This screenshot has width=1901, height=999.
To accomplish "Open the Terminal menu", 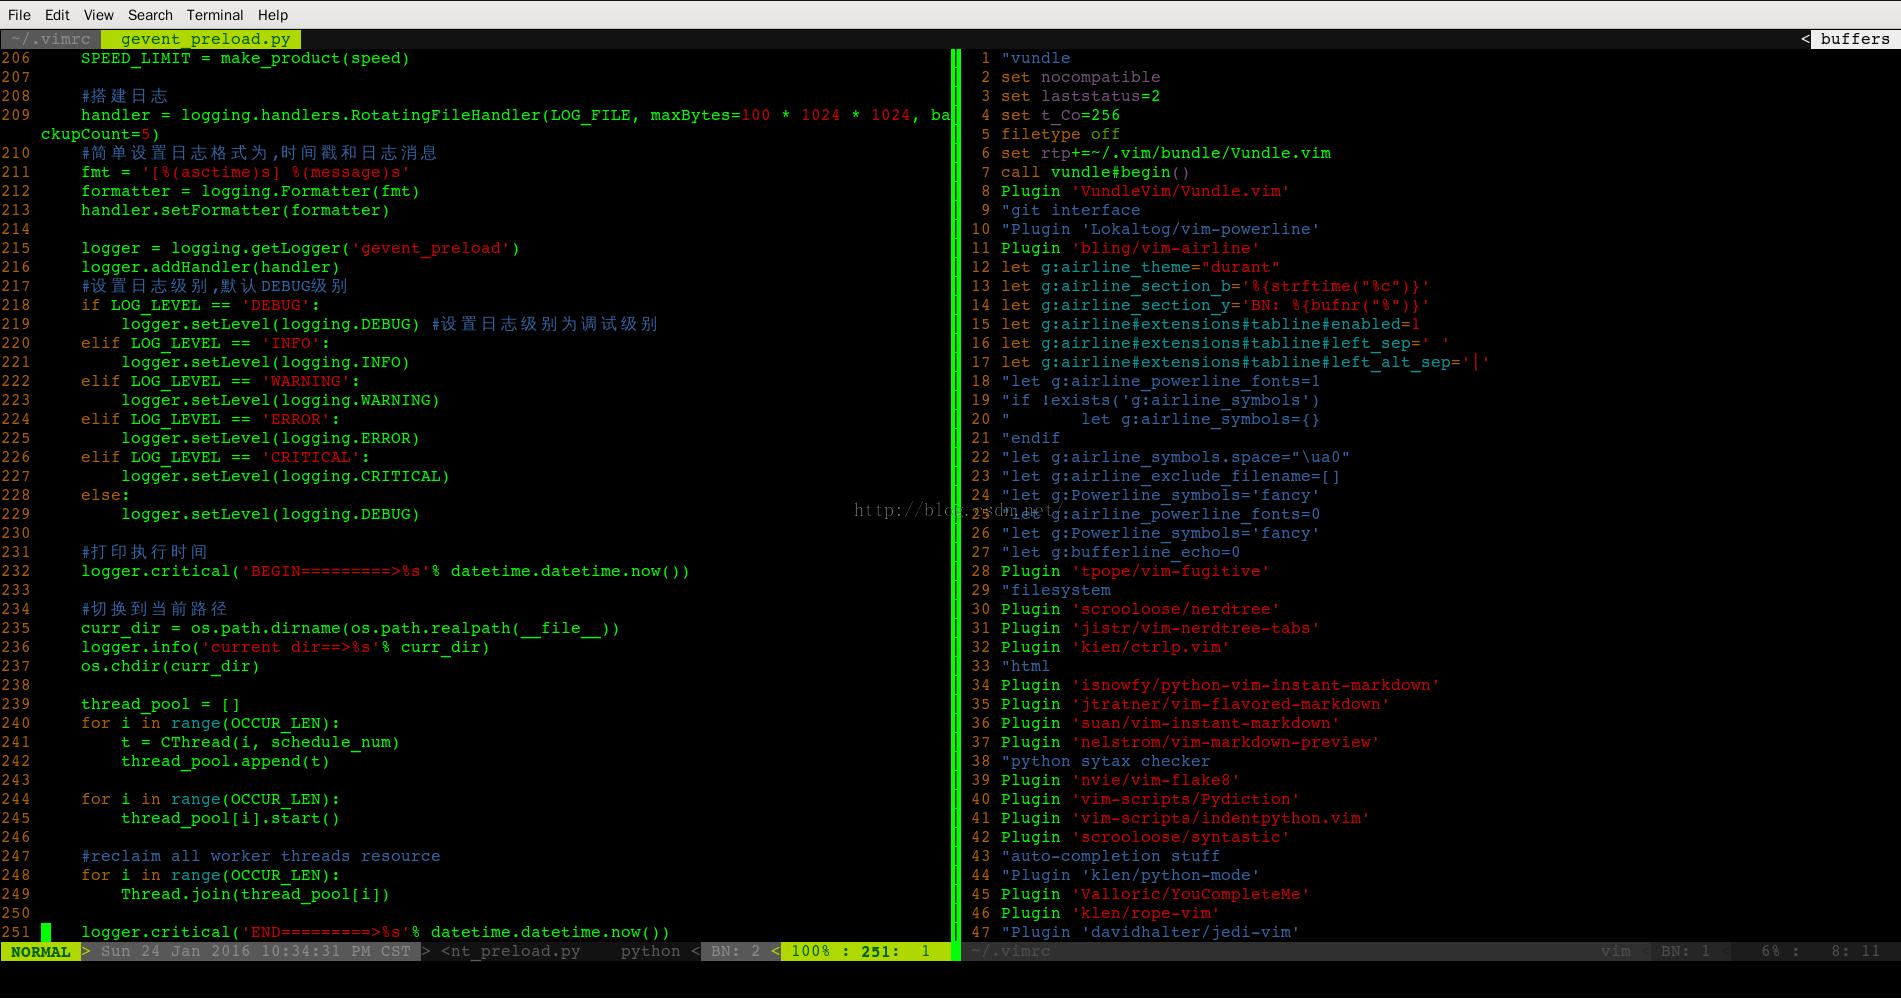I will pyautogui.click(x=215, y=15).
